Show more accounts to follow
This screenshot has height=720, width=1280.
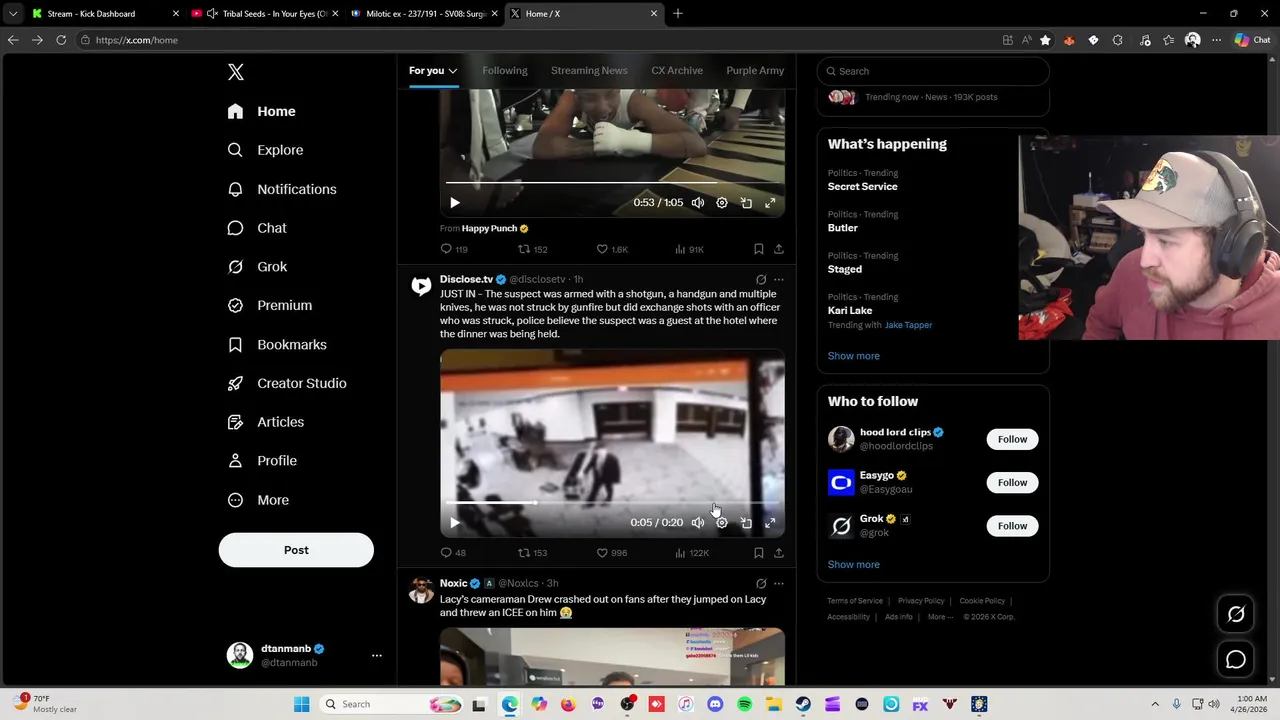(853, 565)
